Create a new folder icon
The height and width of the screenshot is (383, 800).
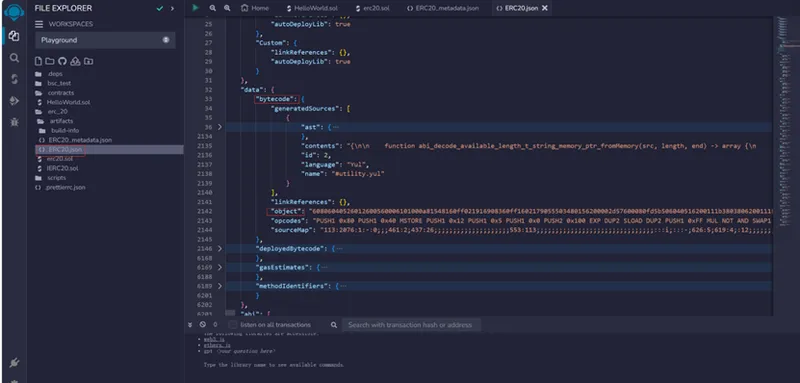[49, 61]
